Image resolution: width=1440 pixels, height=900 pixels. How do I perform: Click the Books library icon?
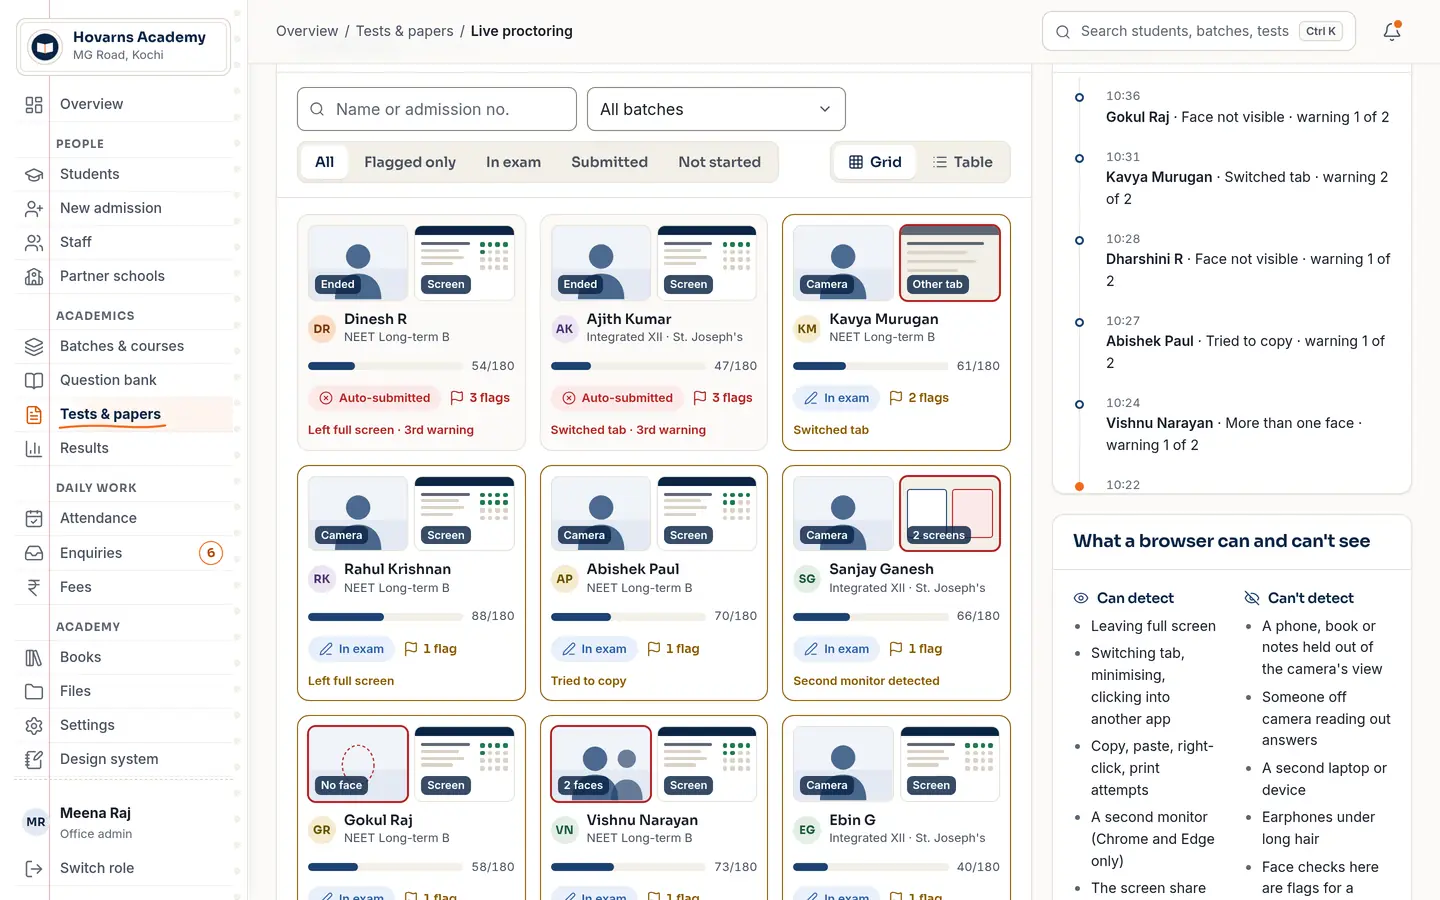coord(34,657)
